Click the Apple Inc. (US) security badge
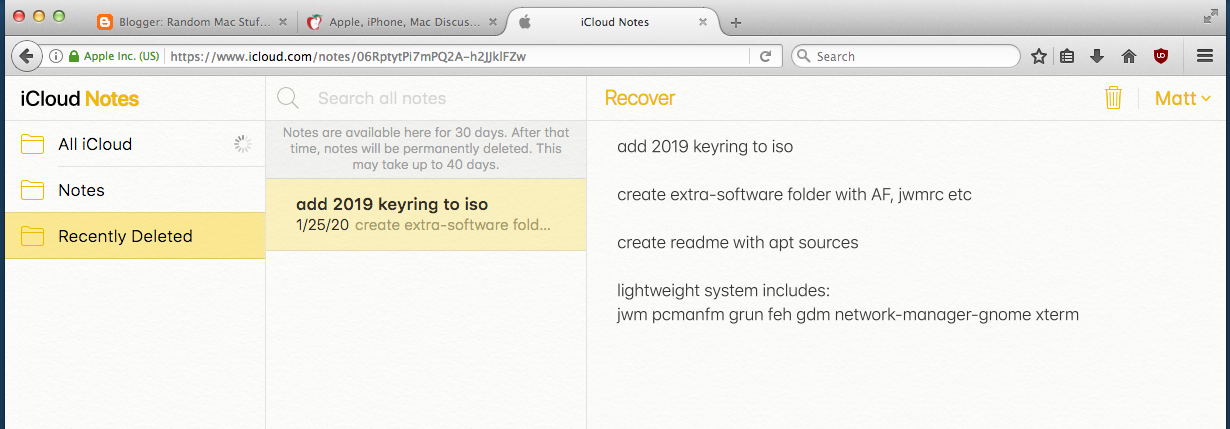 114,57
